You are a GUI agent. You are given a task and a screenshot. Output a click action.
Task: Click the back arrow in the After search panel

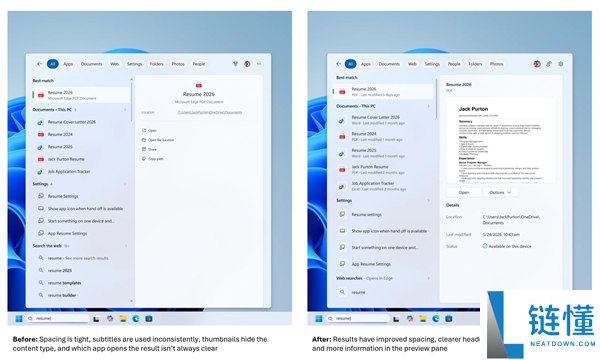[338, 64]
